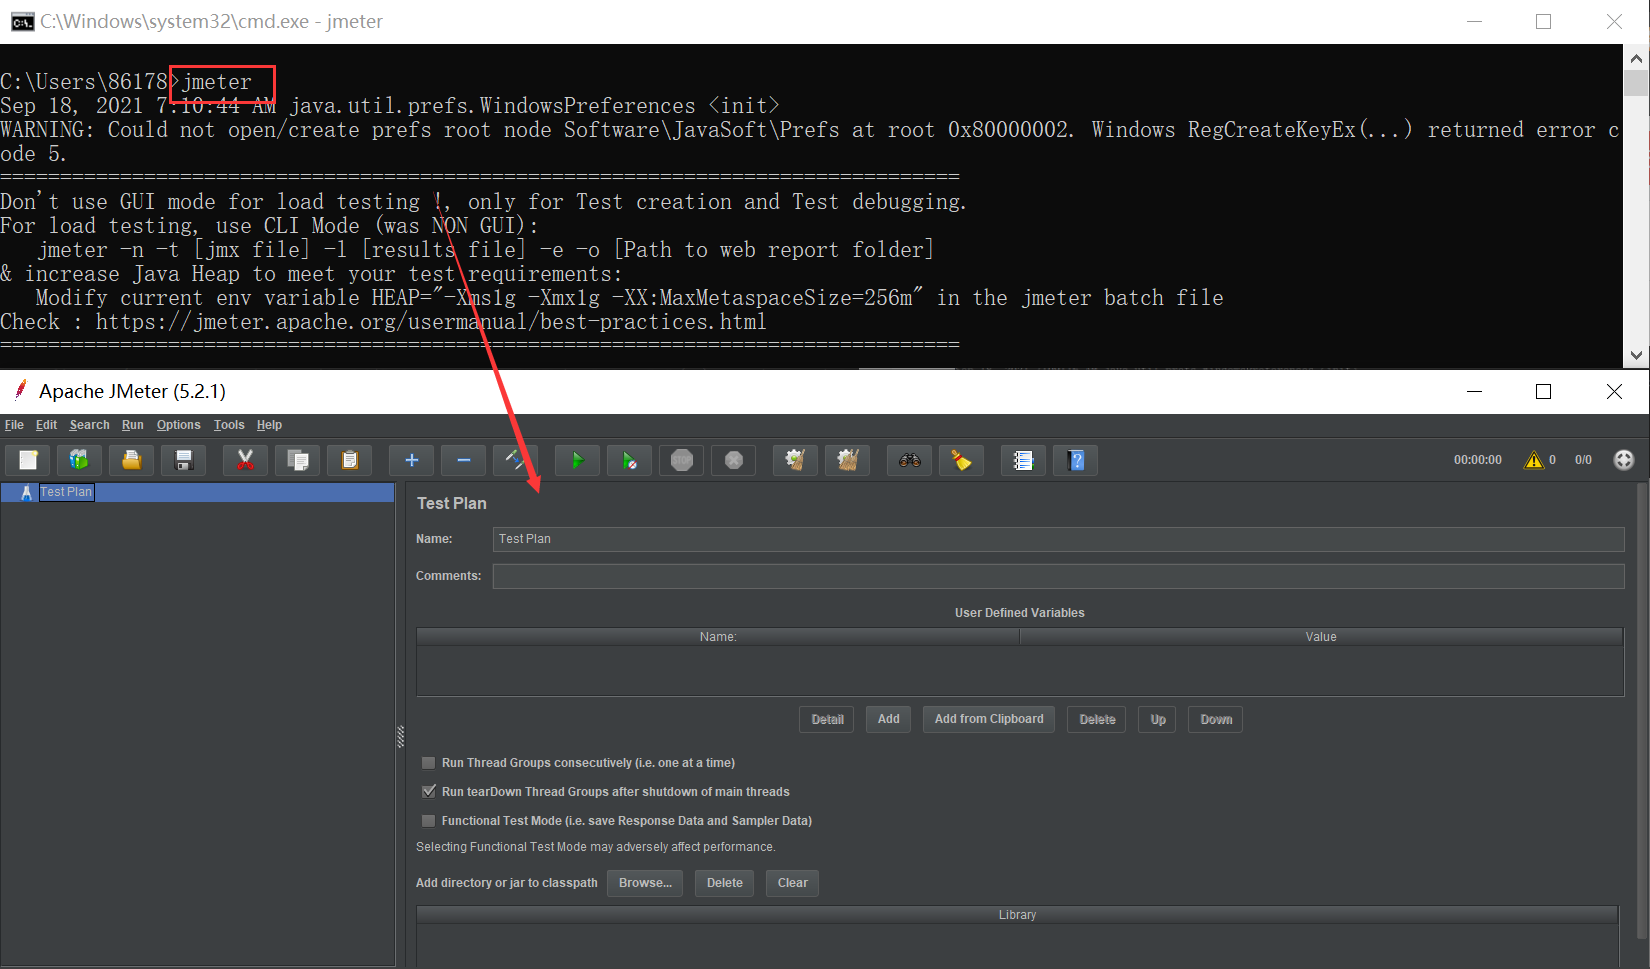Click the classpath Browse... button

tap(645, 883)
